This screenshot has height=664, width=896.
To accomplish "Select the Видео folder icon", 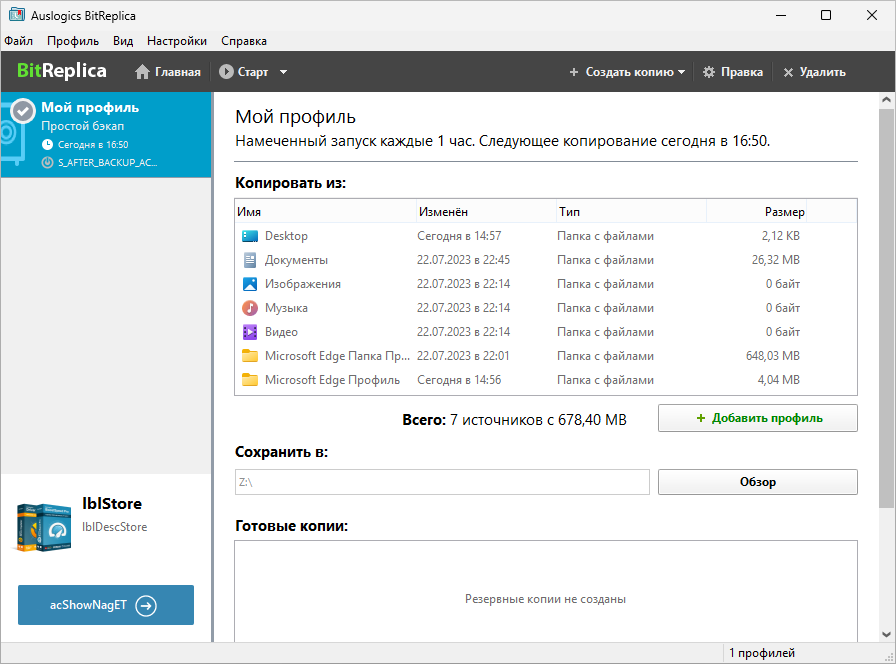I will [x=250, y=332].
